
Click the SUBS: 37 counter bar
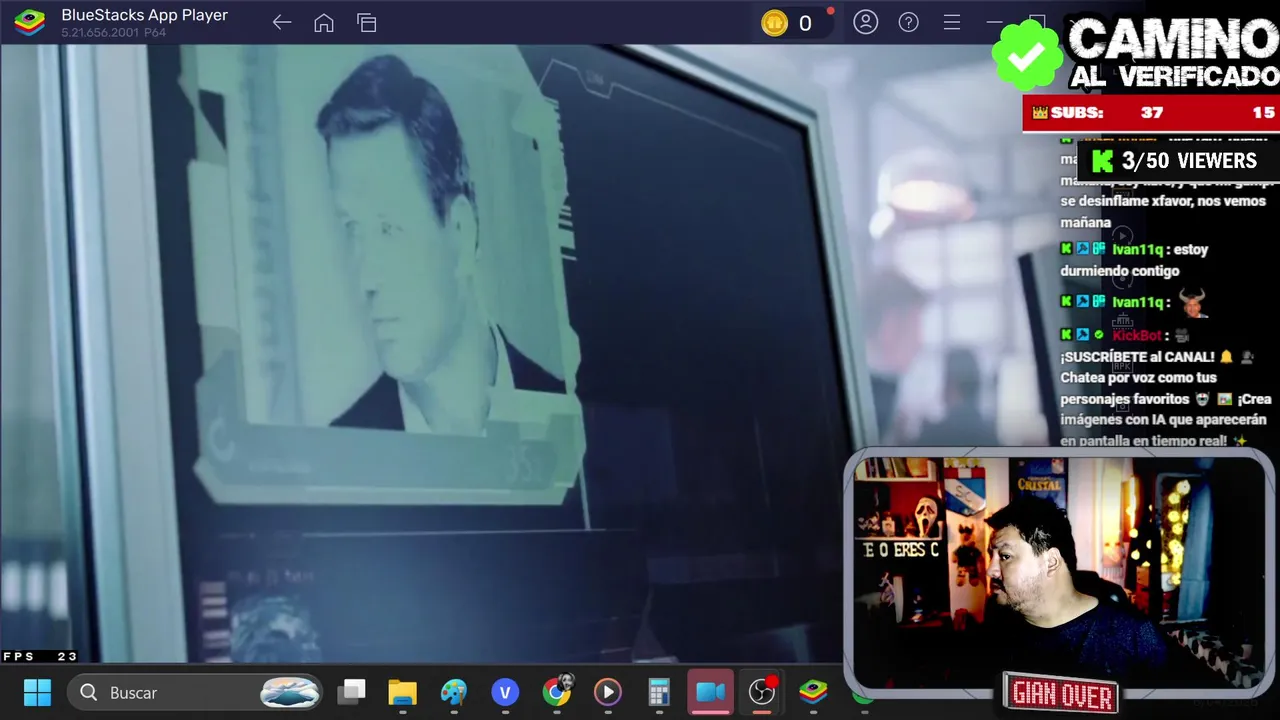(1151, 113)
